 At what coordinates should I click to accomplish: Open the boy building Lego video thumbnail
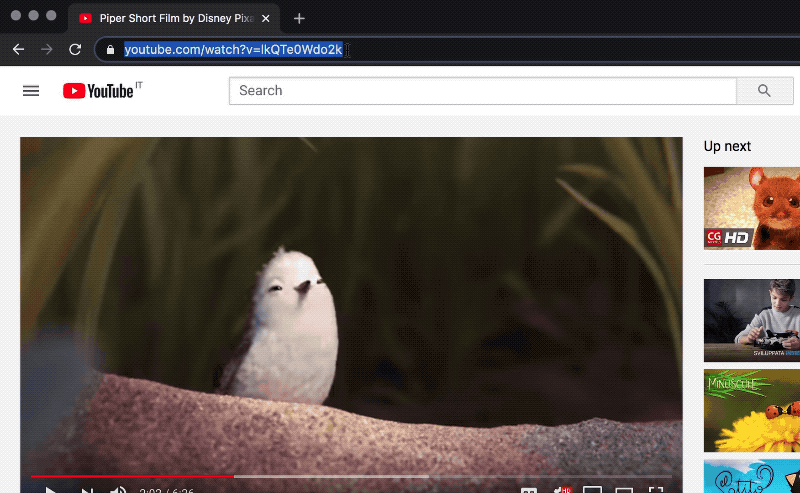point(752,320)
